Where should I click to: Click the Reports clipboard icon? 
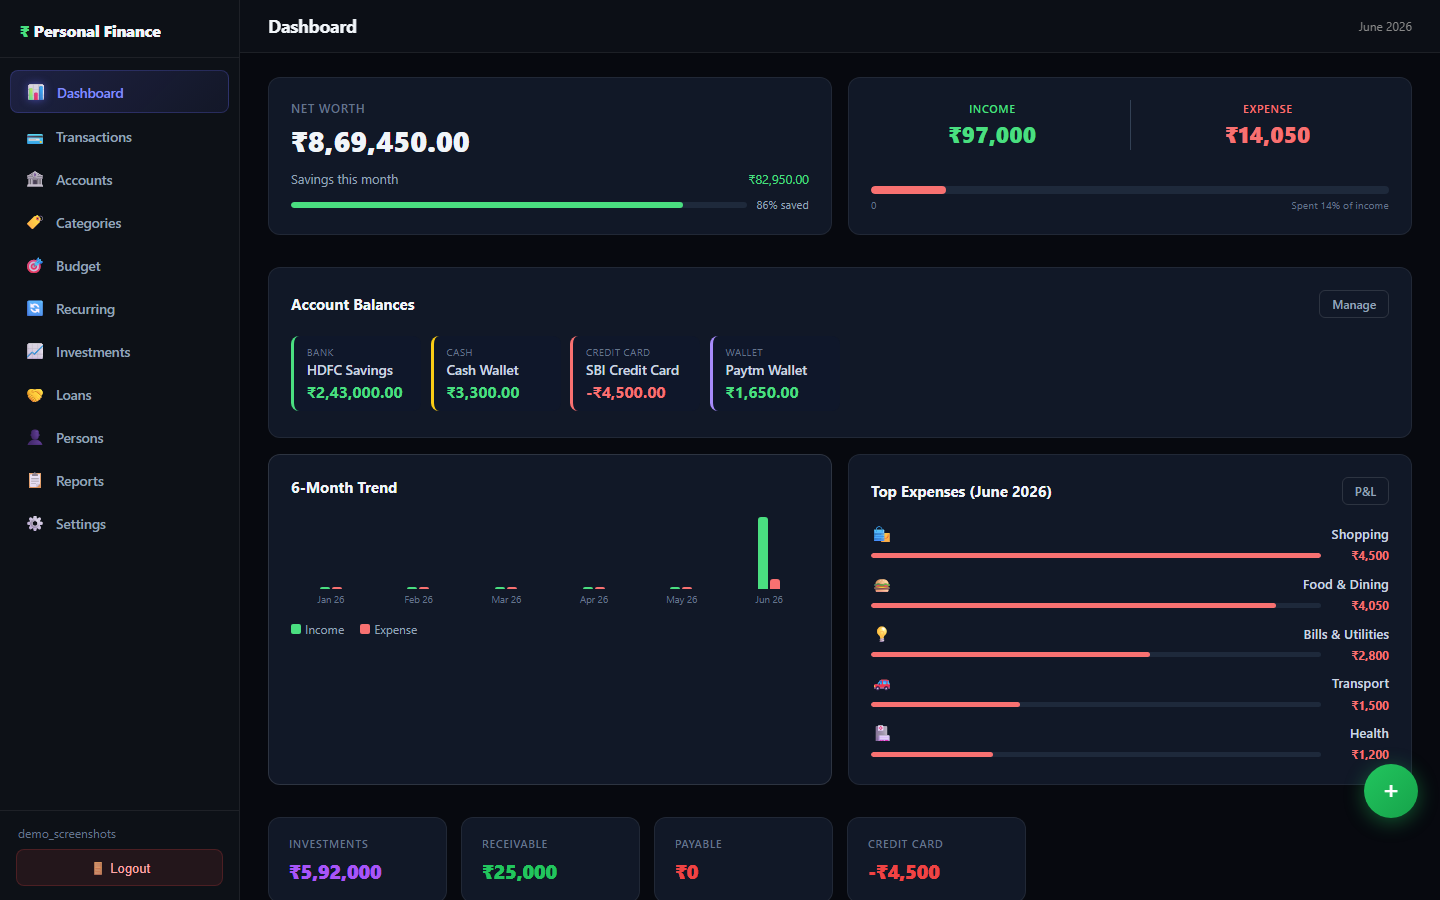(x=35, y=480)
